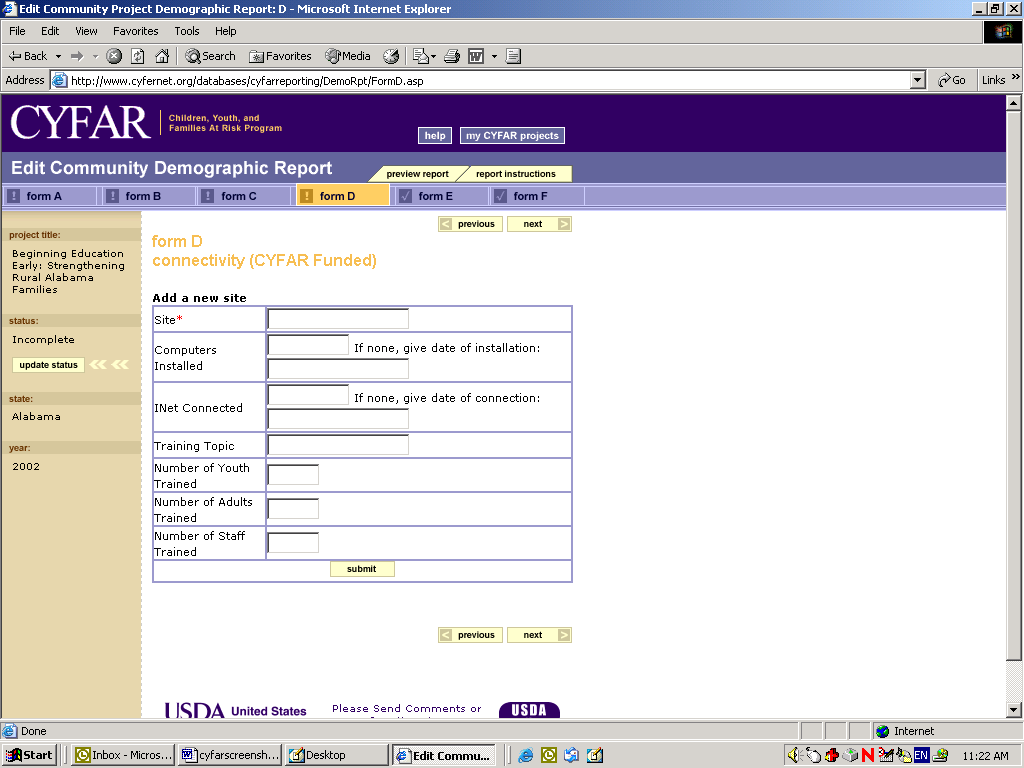The image size is (1024, 768).
Task: Click the Training Topic field
Action: click(x=338, y=445)
